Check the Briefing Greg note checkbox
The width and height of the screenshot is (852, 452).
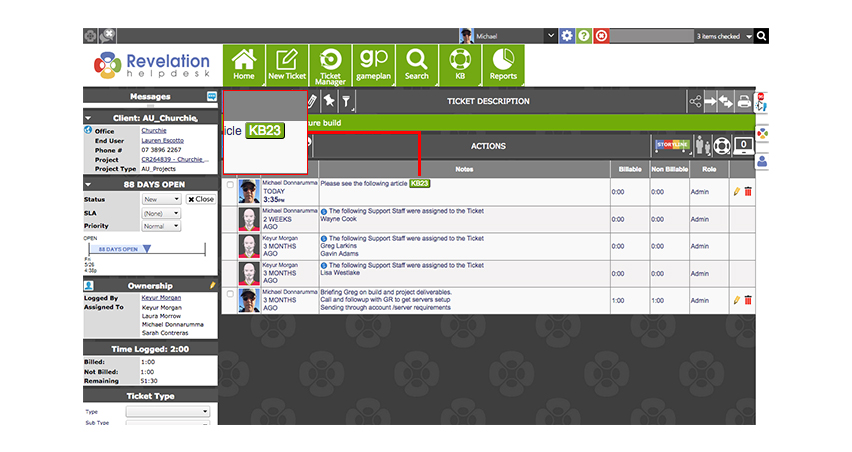(x=230, y=294)
